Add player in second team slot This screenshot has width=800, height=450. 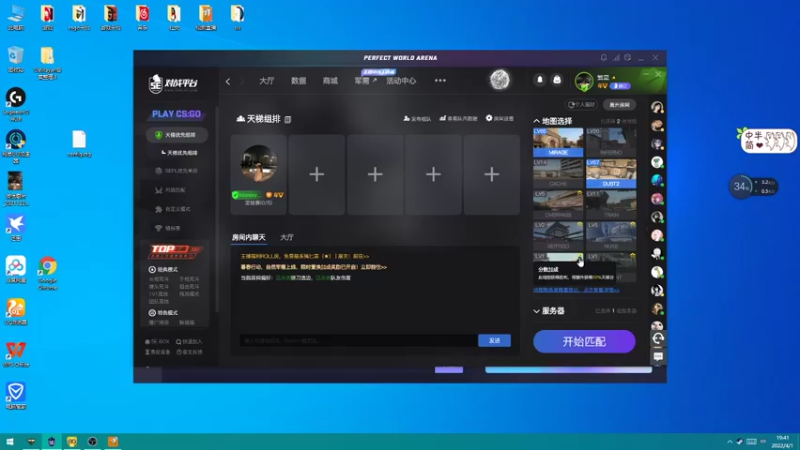[x=317, y=174]
